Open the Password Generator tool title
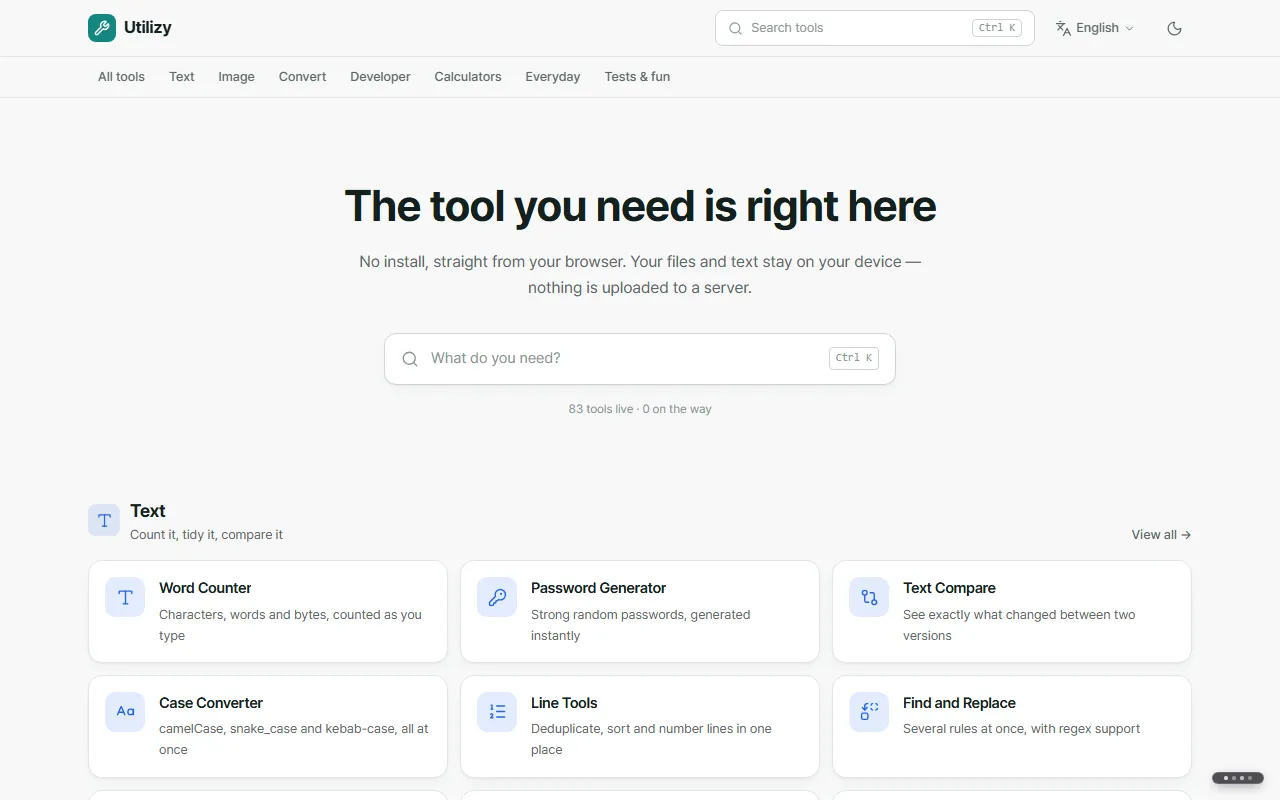The height and width of the screenshot is (800, 1280). pyautogui.click(x=598, y=588)
